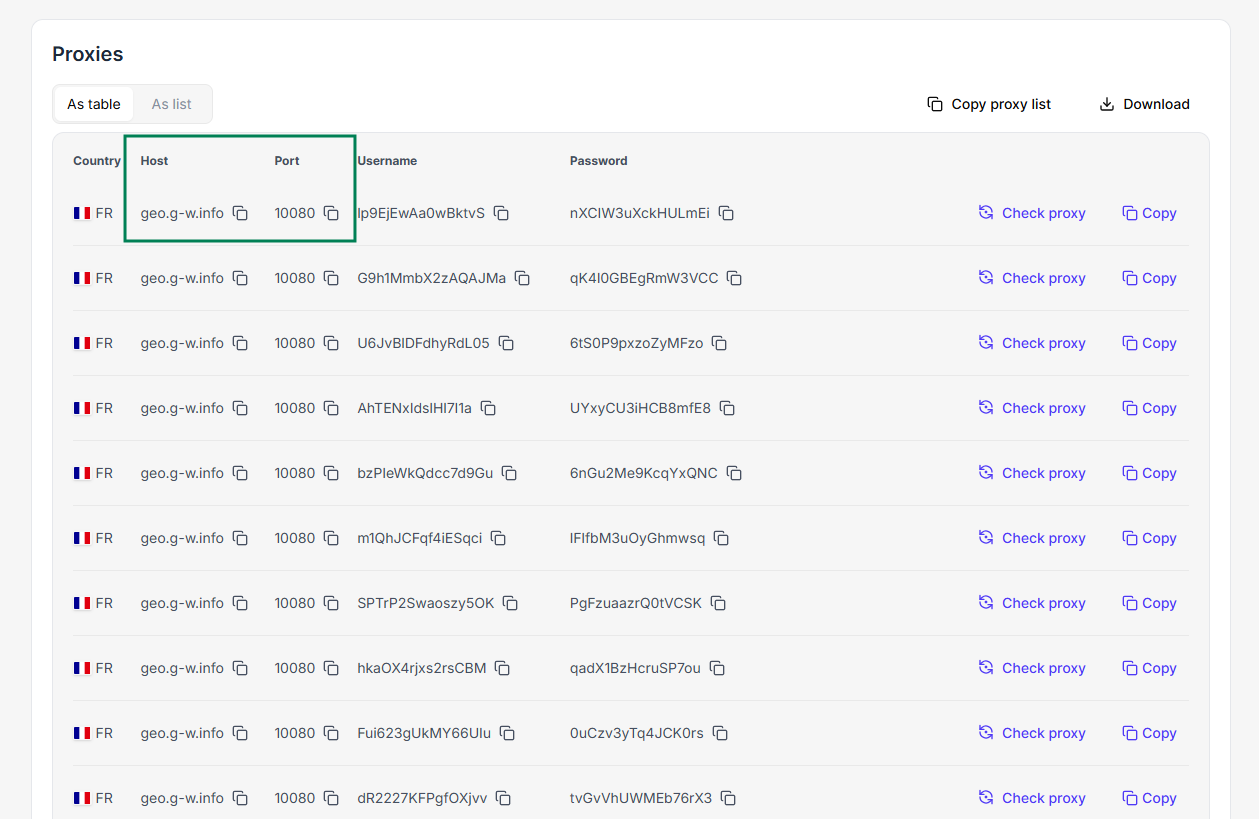Copy password 6nGu2Me9KcqYxQNC icon
The height and width of the screenshot is (819, 1259).
click(x=735, y=473)
